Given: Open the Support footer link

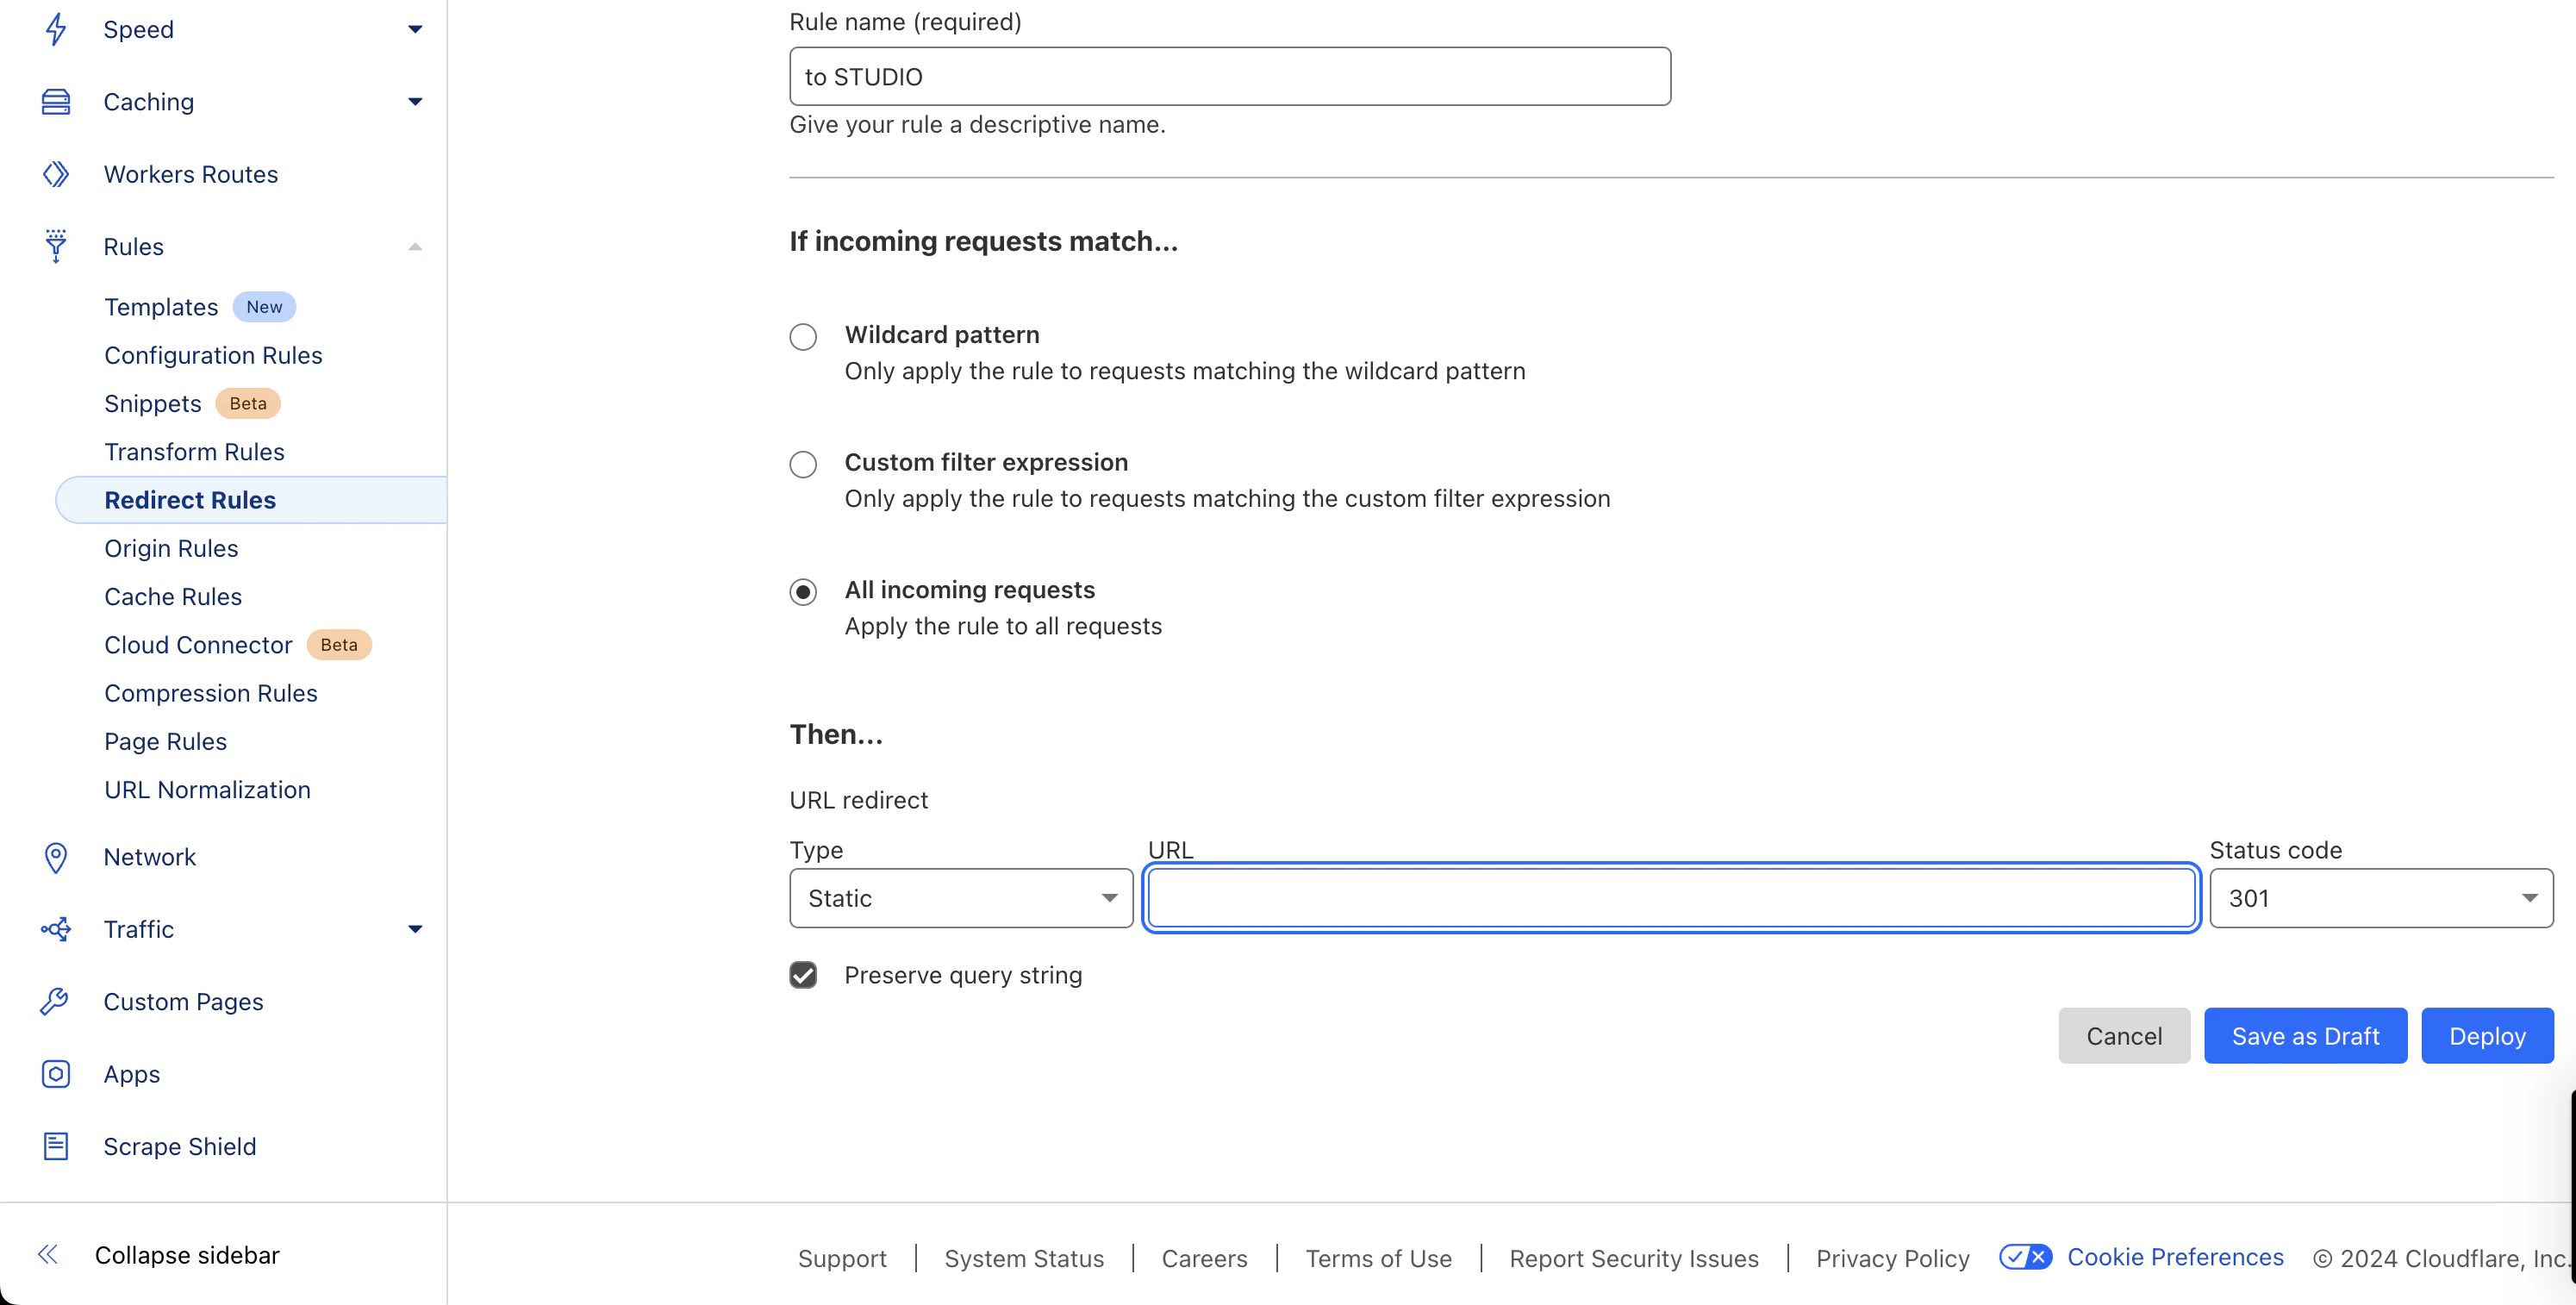Looking at the screenshot, I should coord(842,1258).
